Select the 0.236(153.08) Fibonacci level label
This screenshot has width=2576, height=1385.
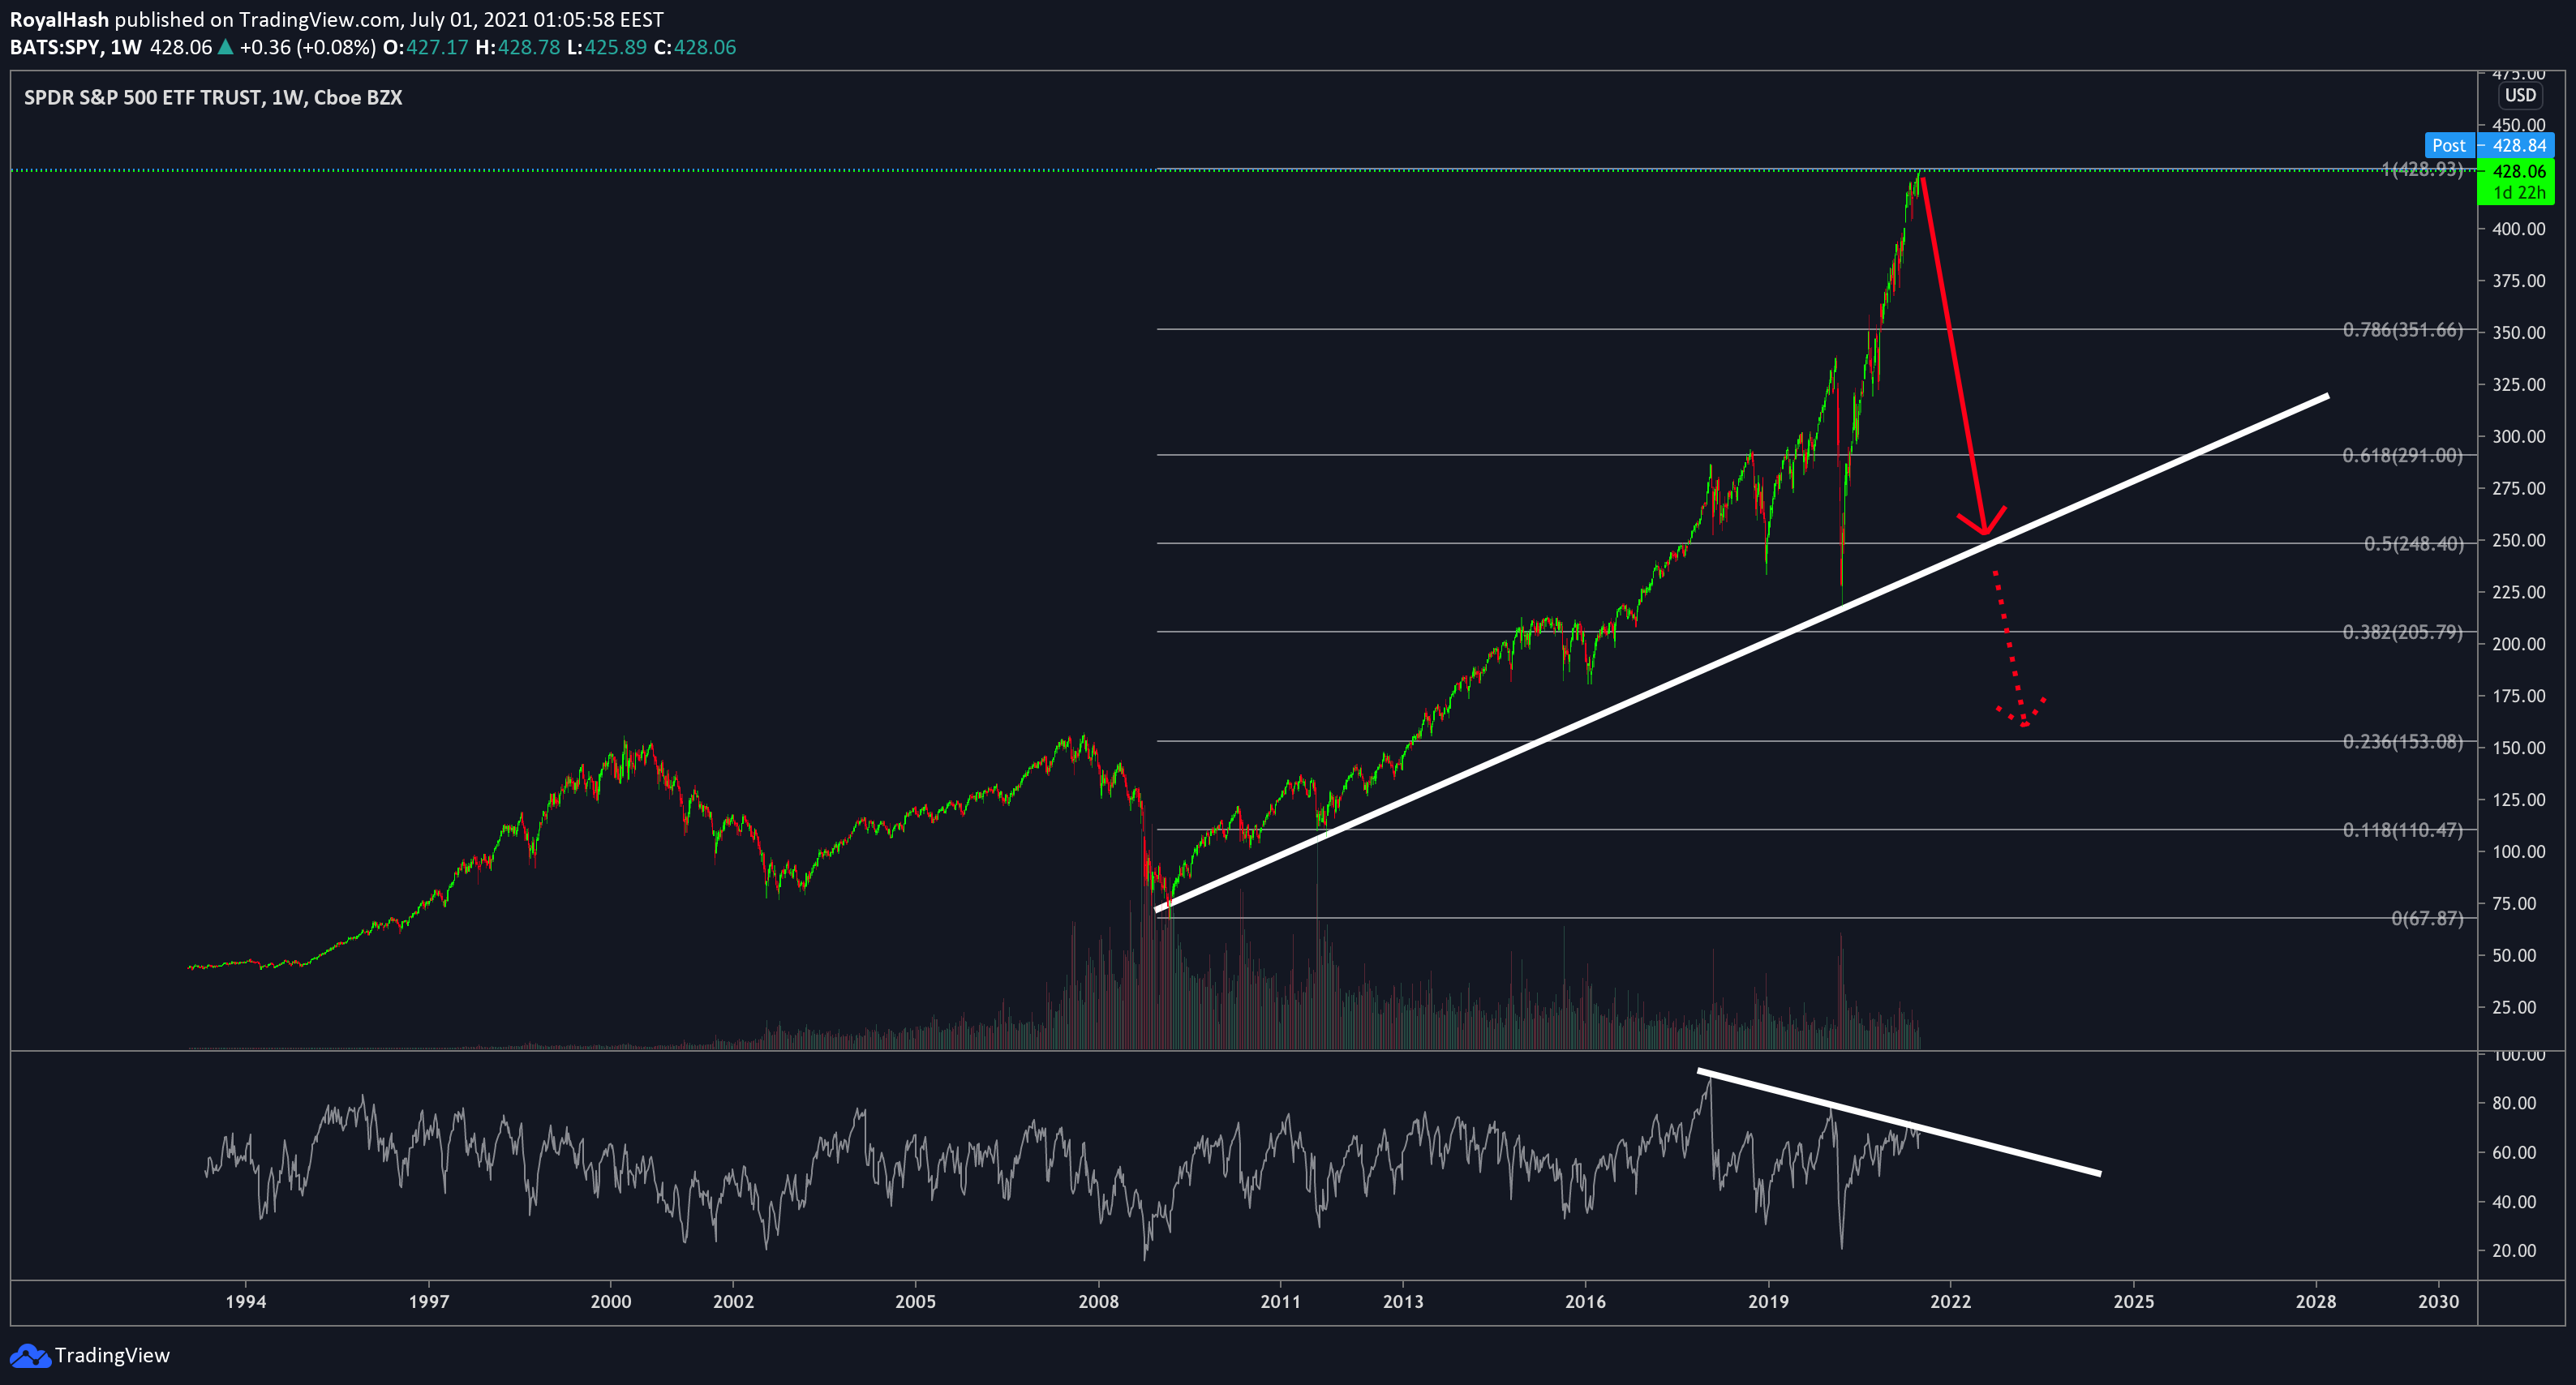2402,741
